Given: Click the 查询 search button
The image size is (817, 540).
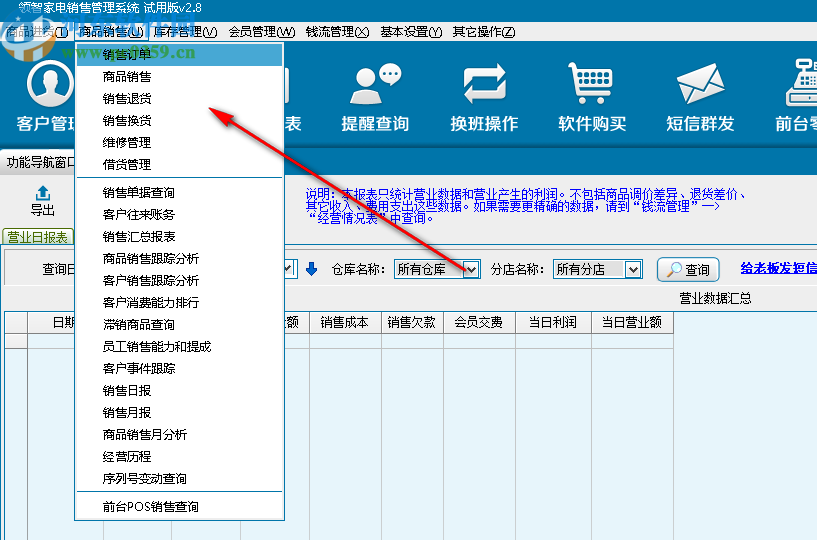Looking at the screenshot, I should click(688, 269).
